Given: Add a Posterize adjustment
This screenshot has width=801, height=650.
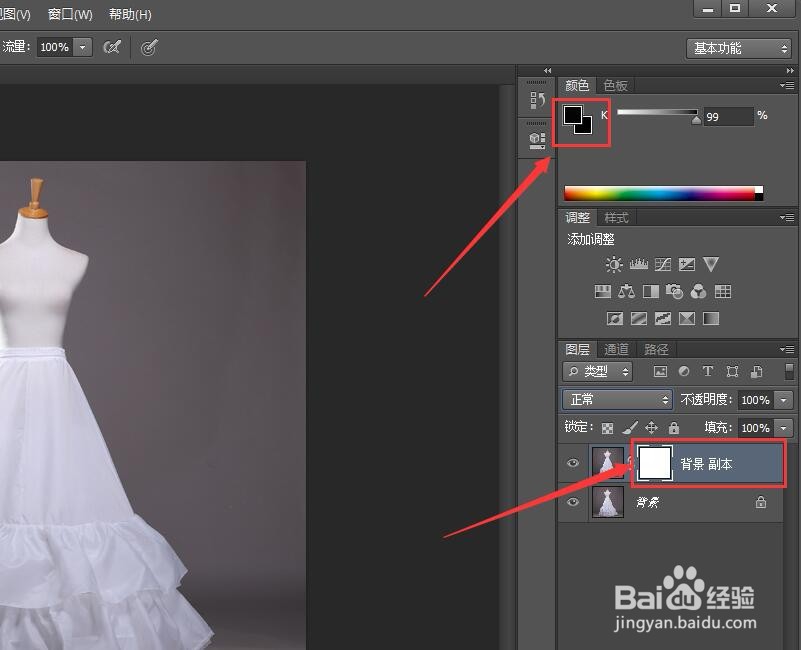Looking at the screenshot, I should (639, 319).
